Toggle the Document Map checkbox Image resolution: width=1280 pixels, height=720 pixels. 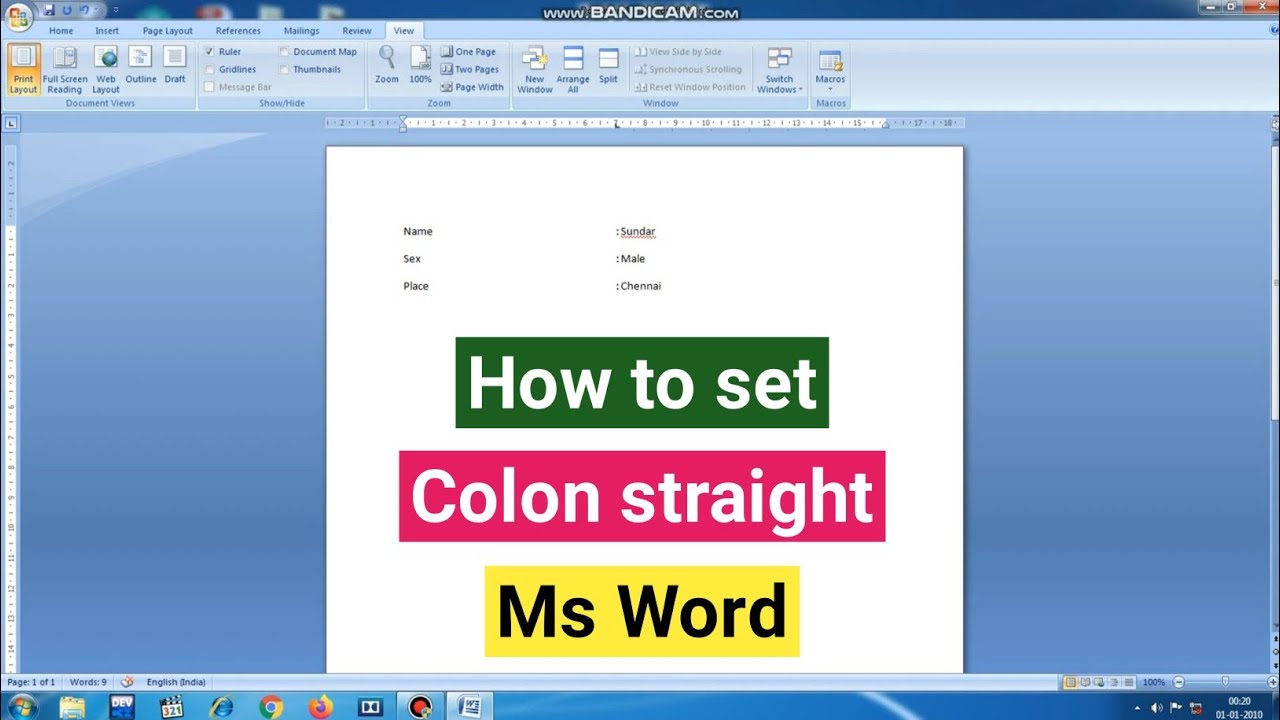point(285,52)
